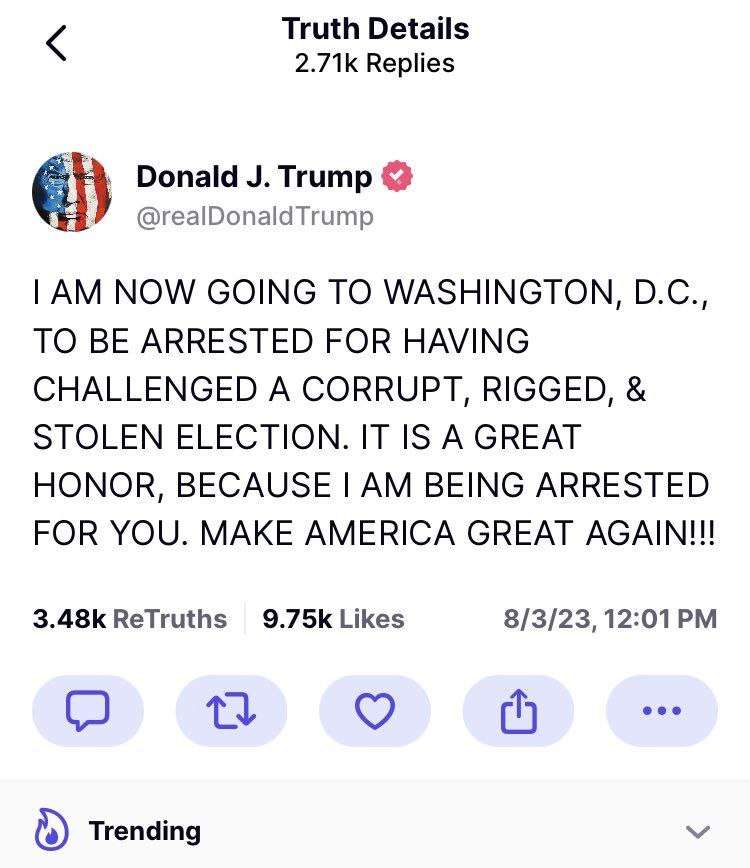Open the profile avatar picture
This screenshot has height=868, width=750.
pyautogui.click(x=71, y=193)
